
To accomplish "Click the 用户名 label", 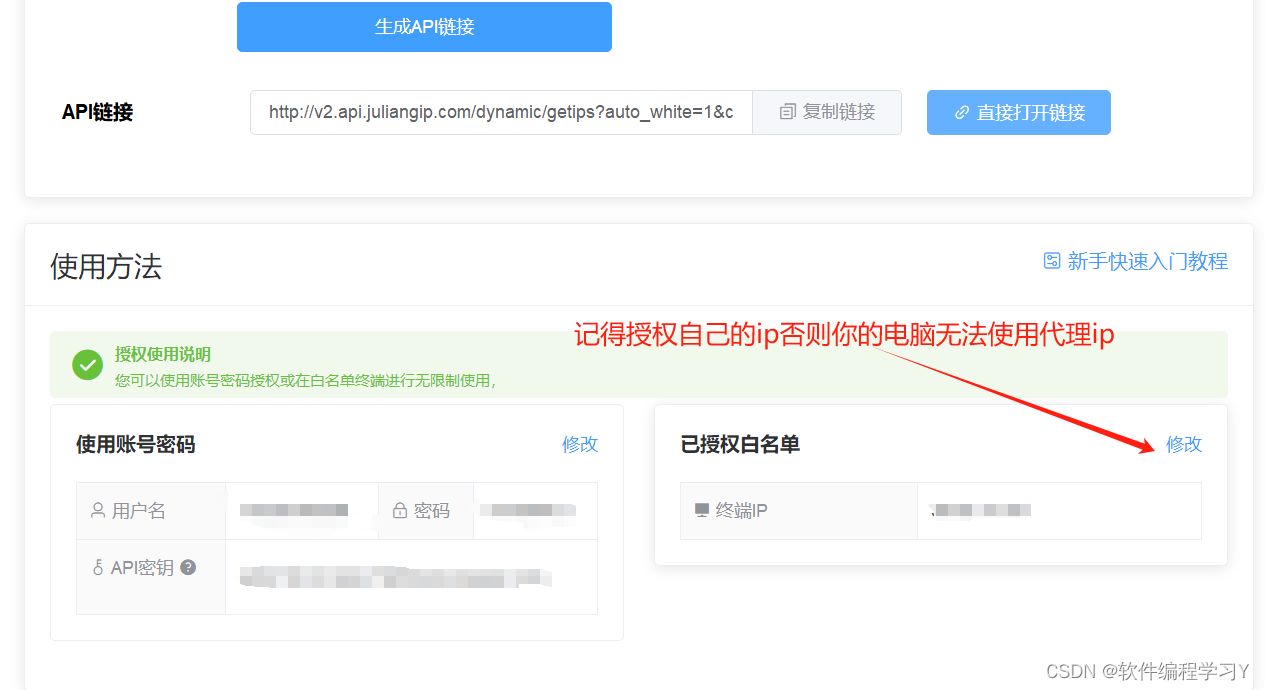I will (x=139, y=510).
